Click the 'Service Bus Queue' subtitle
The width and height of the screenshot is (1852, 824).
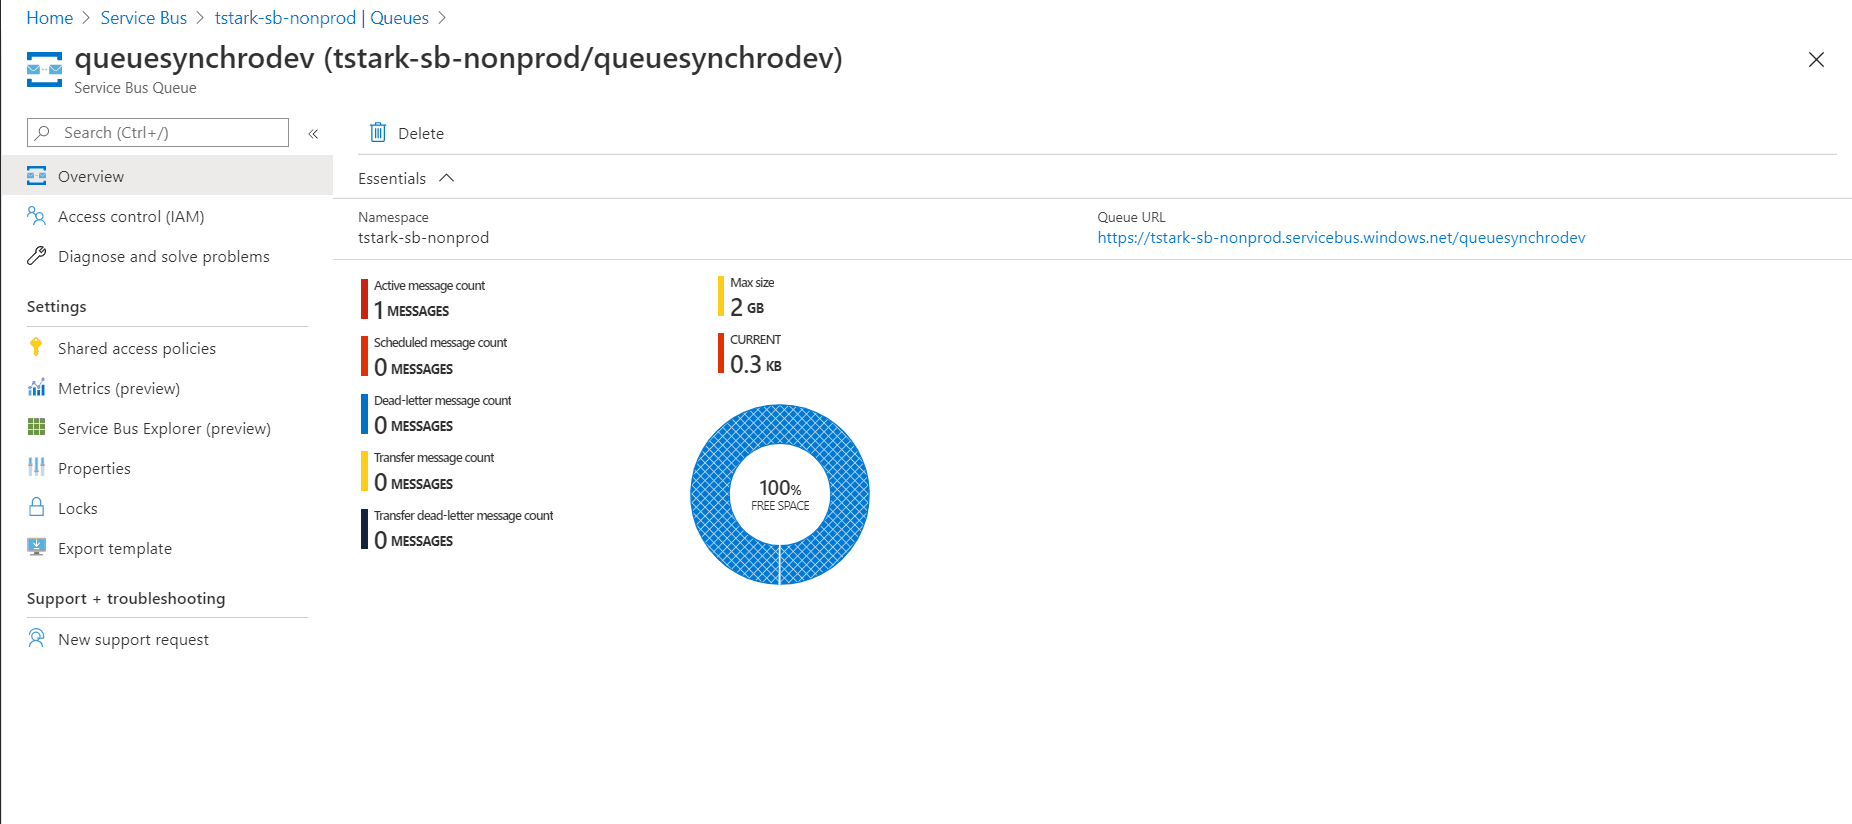[x=135, y=88]
